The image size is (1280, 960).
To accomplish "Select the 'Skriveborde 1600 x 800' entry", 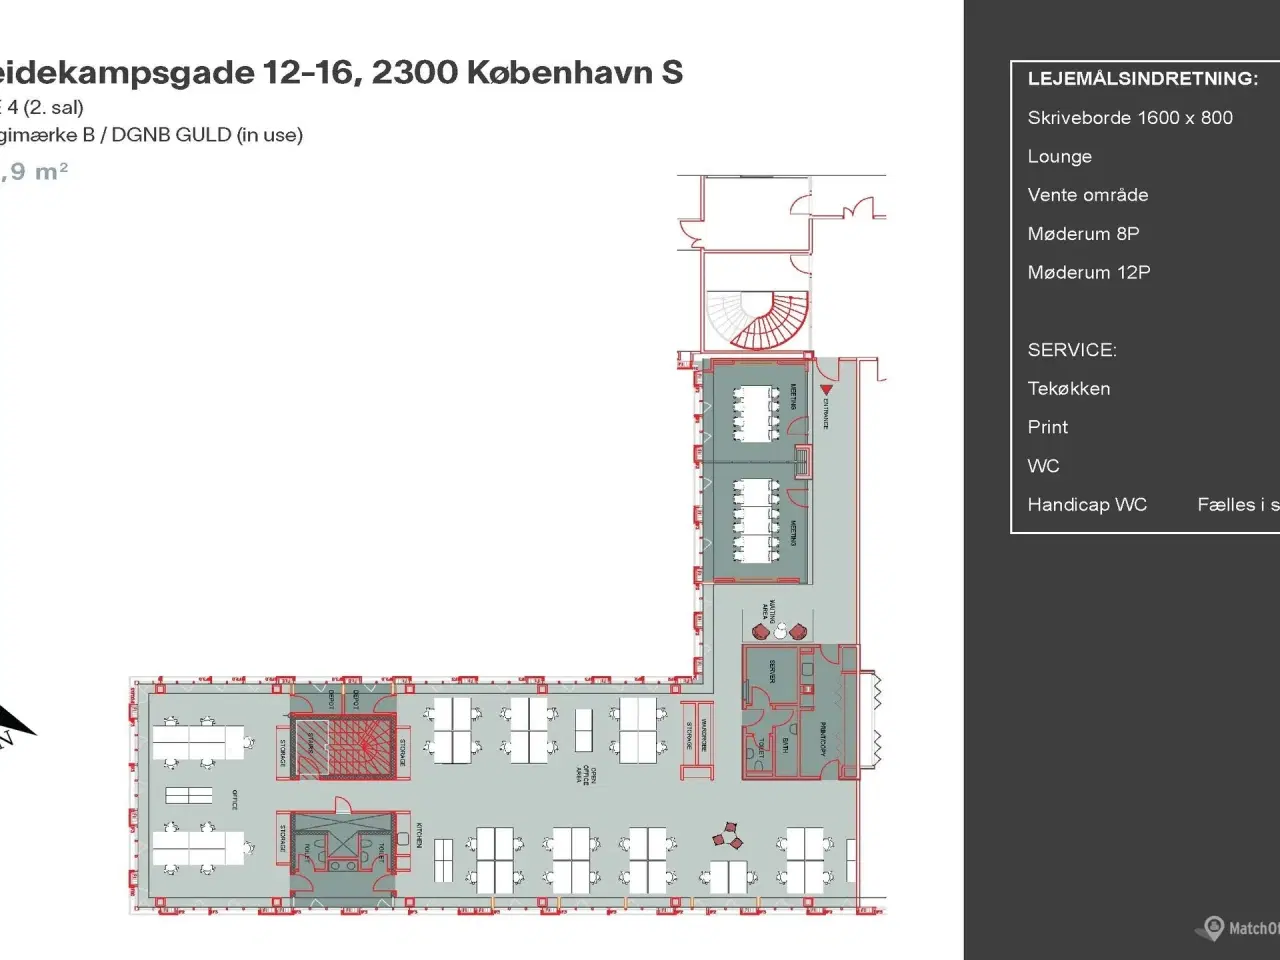I will pyautogui.click(x=1130, y=118).
